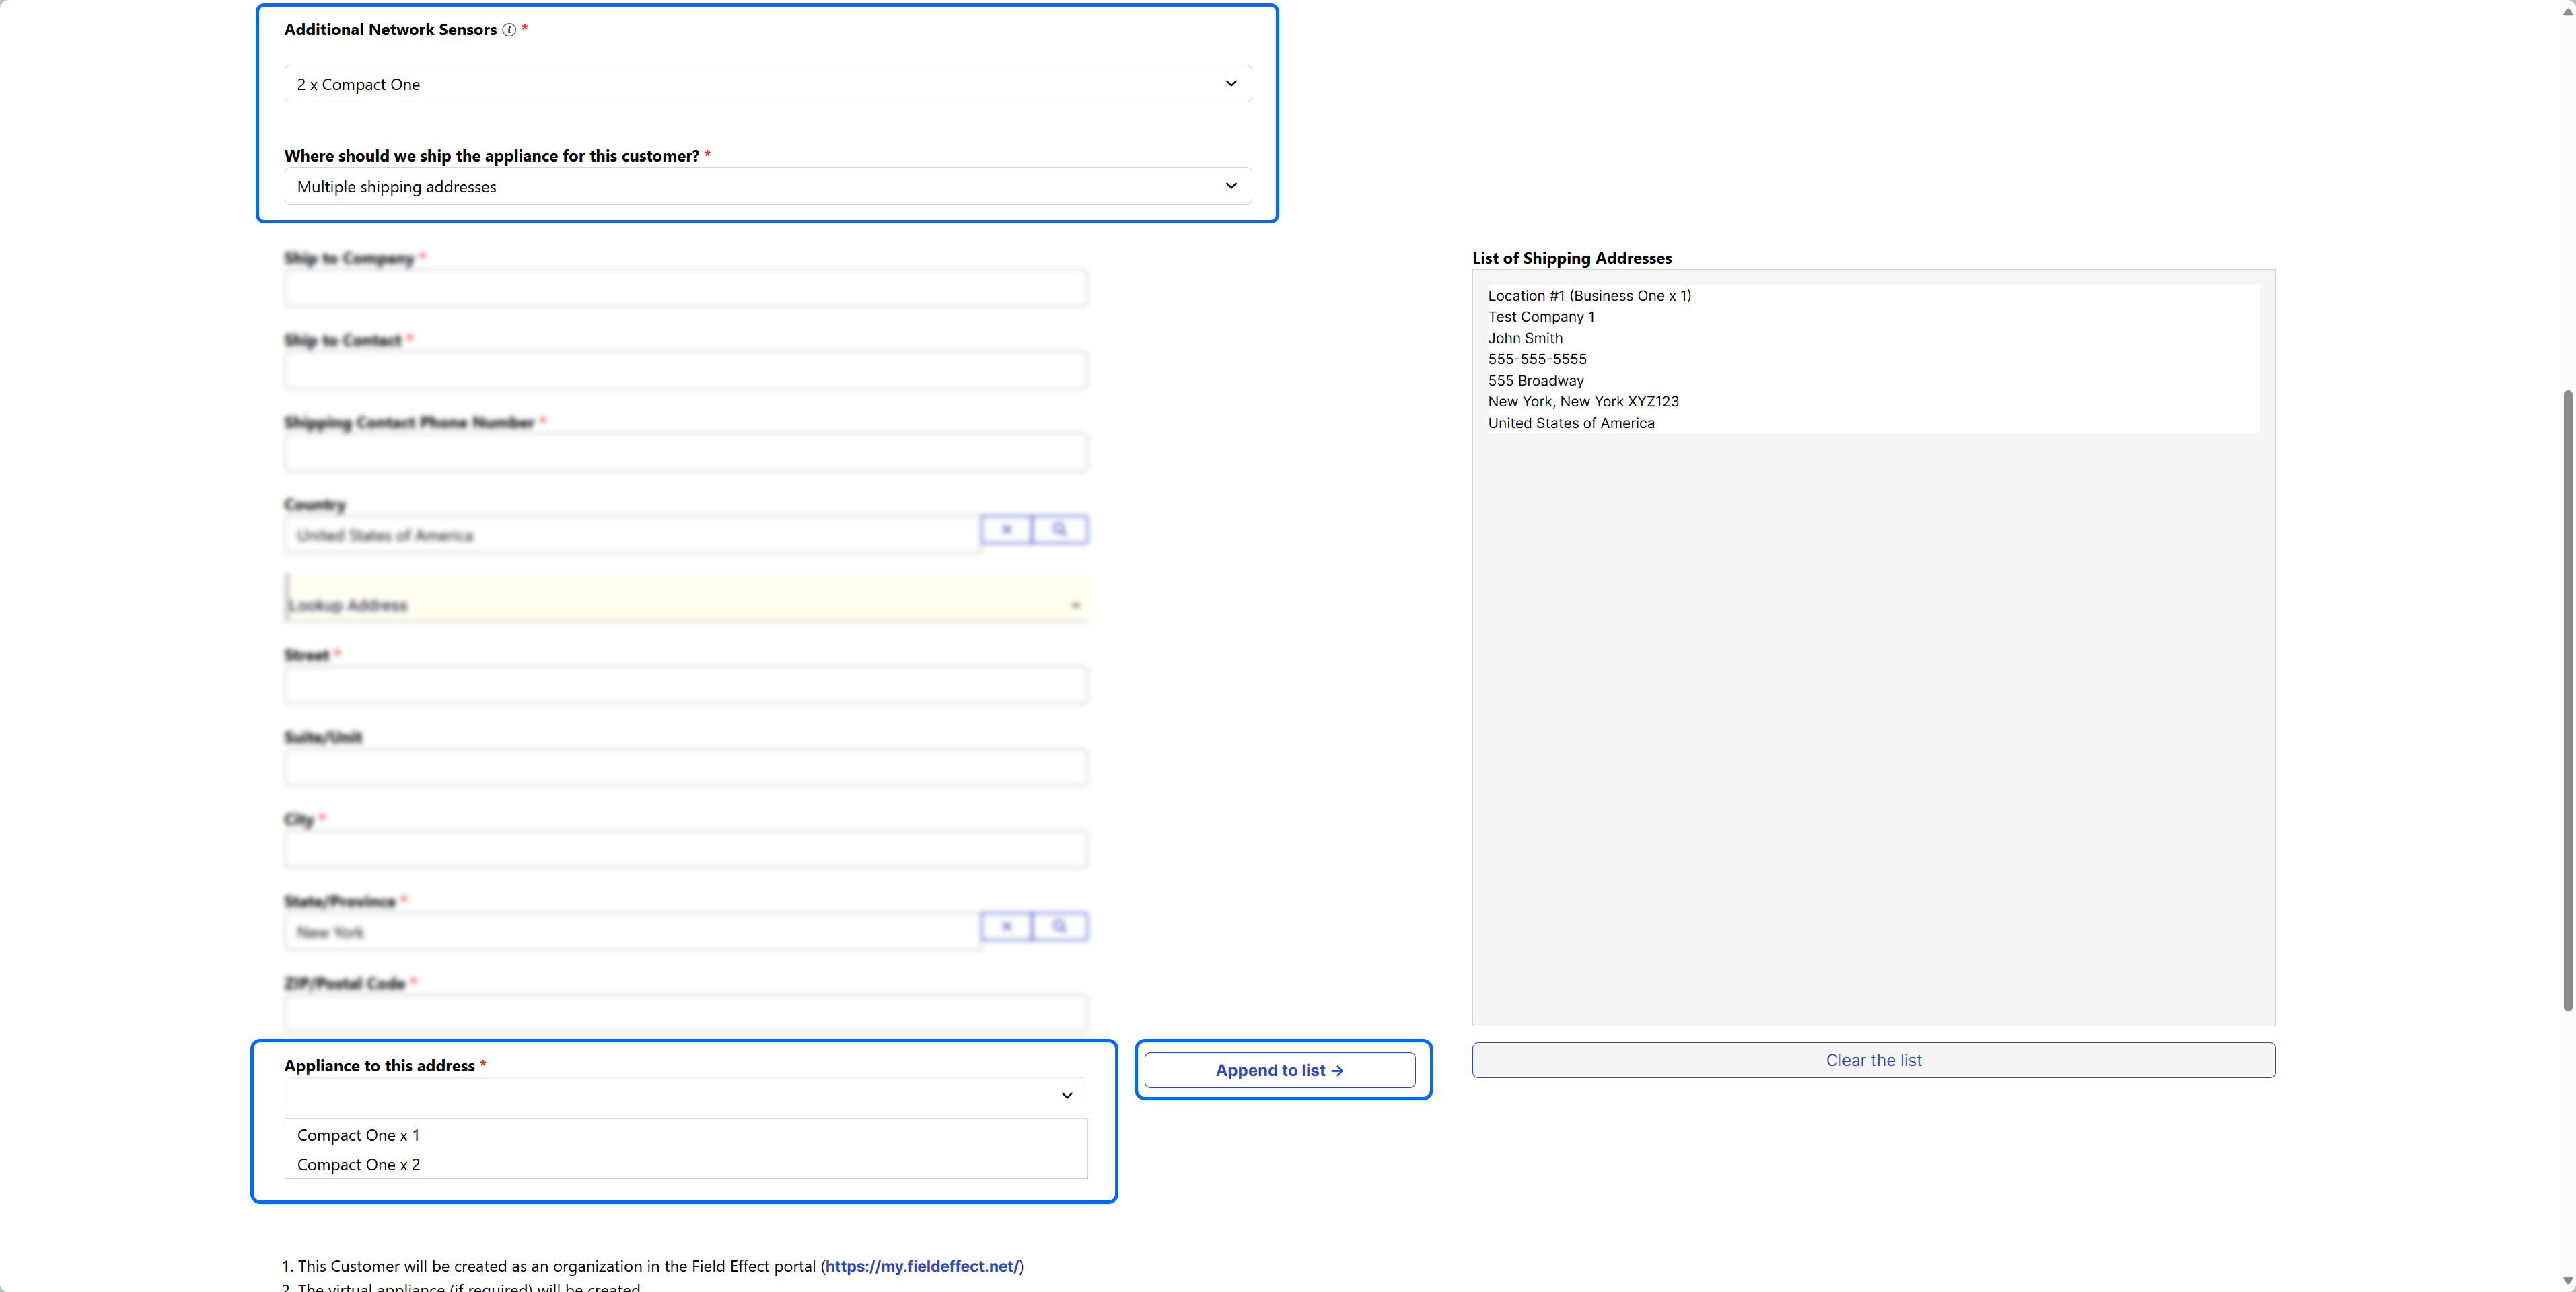Expand the shipping destination dropdown
The width and height of the screenshot is (2576, 1292).
767,186
